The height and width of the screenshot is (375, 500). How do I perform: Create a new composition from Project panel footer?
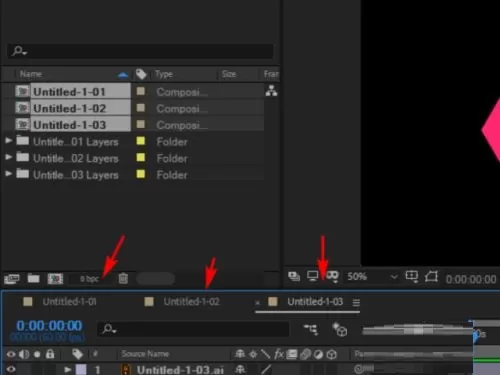click(55, 278)
